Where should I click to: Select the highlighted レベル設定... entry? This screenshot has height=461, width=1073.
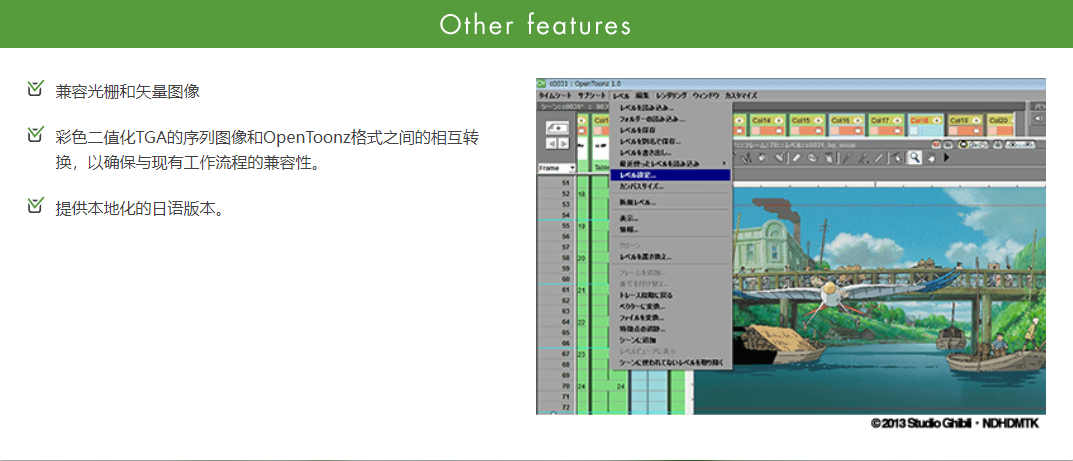tap(671, 175)
